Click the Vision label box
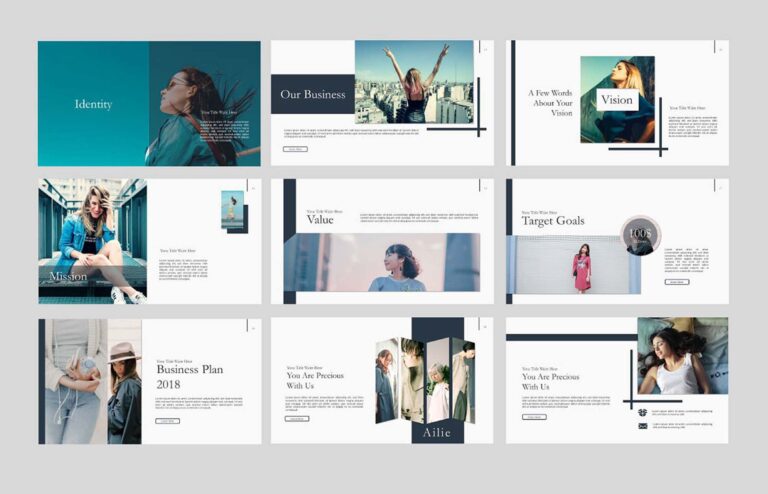Screen dimensions: 768x494 point(617,100)
